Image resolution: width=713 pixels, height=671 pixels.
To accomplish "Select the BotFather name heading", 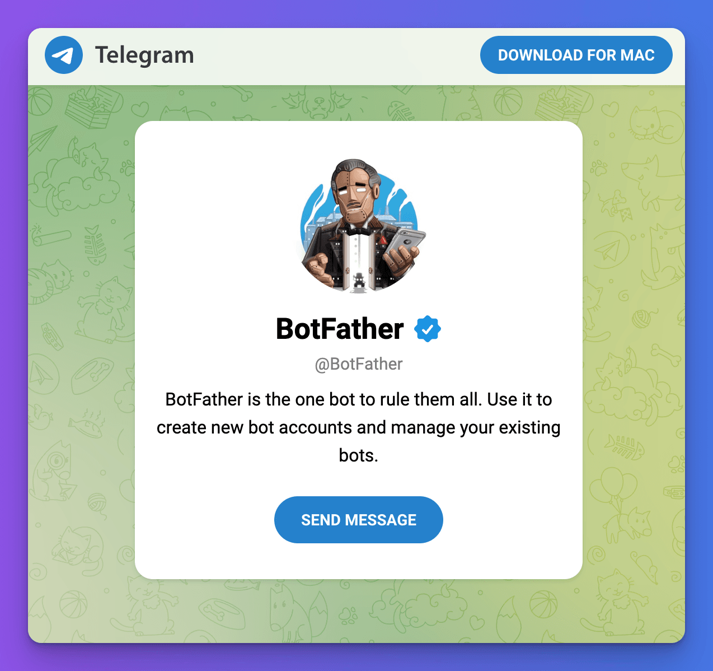I will [x=339, y=329].
